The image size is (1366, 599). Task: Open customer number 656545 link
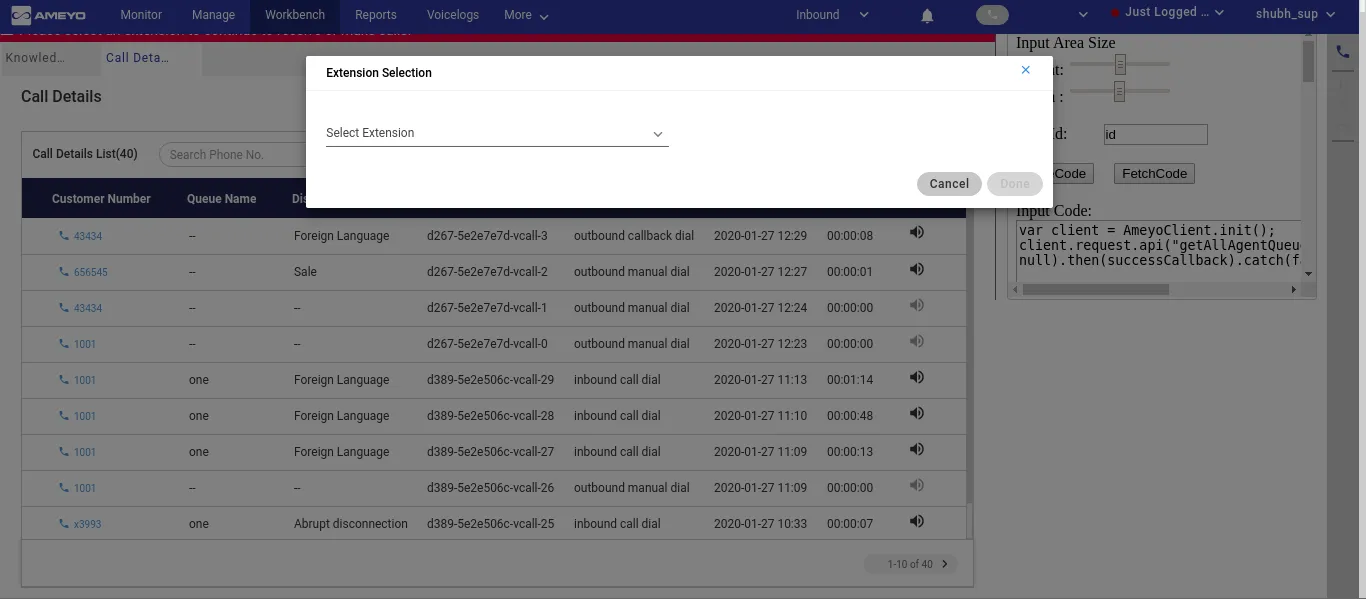pos(91,273)
